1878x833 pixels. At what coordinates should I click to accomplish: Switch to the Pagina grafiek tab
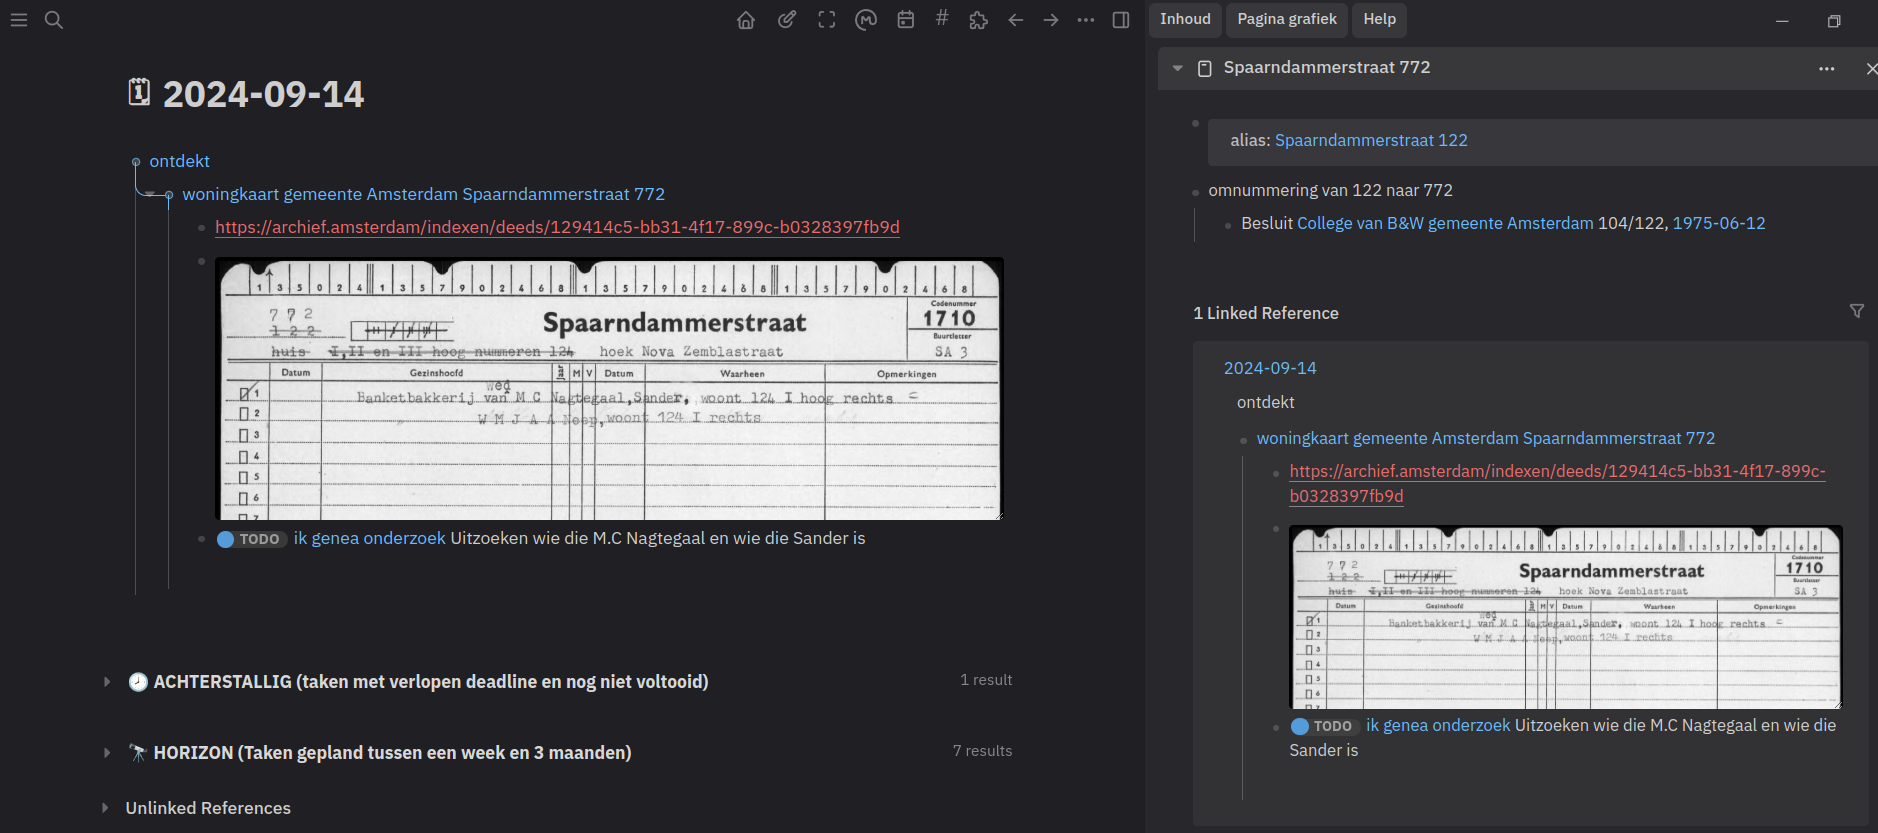[x=1286, y=19]
